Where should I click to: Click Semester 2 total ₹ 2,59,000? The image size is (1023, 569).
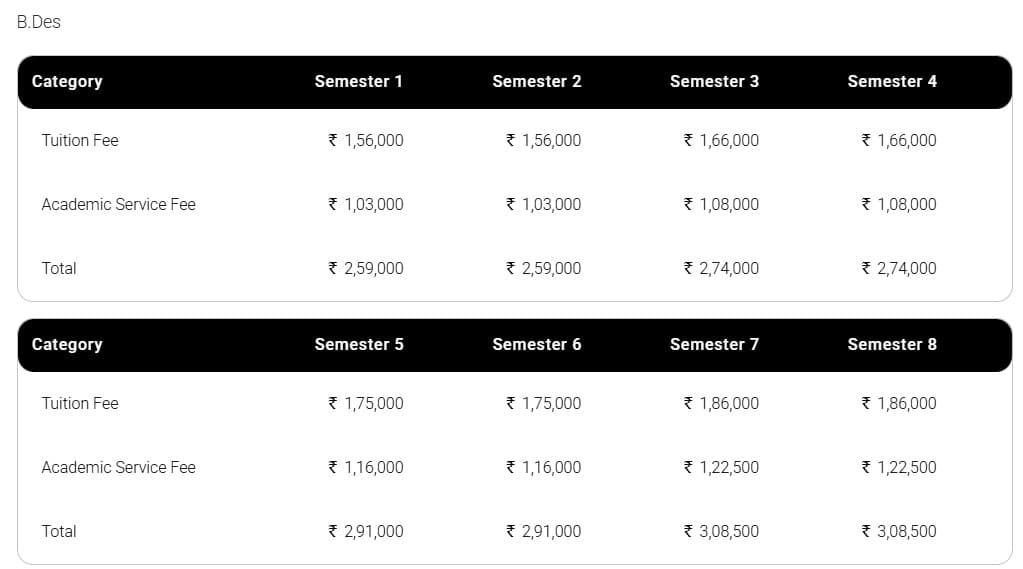click(x=543, y=268)
